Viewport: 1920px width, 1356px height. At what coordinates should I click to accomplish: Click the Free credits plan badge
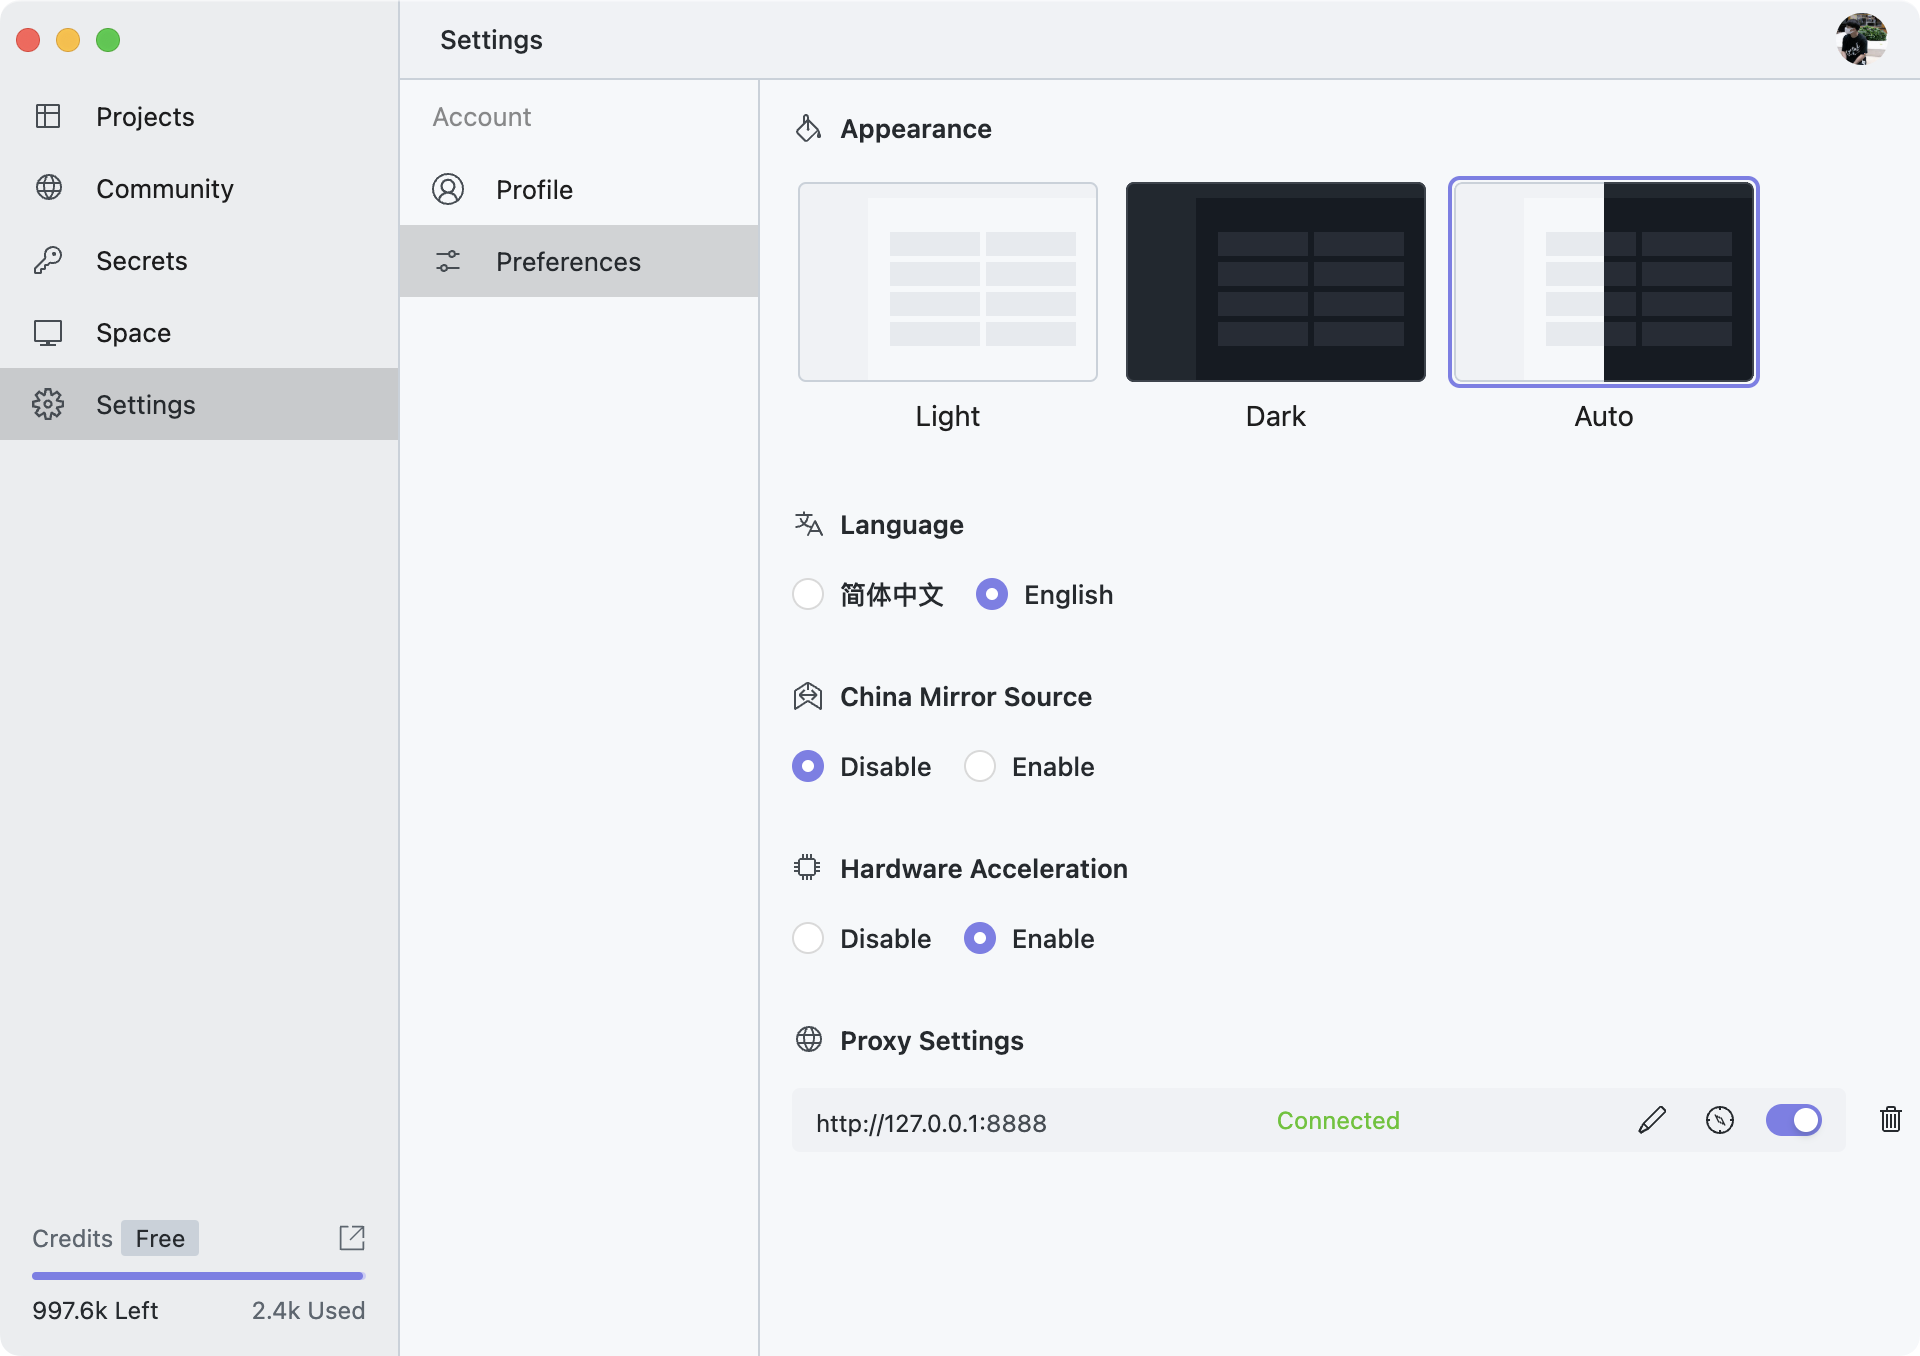[x=160, y=1238]
